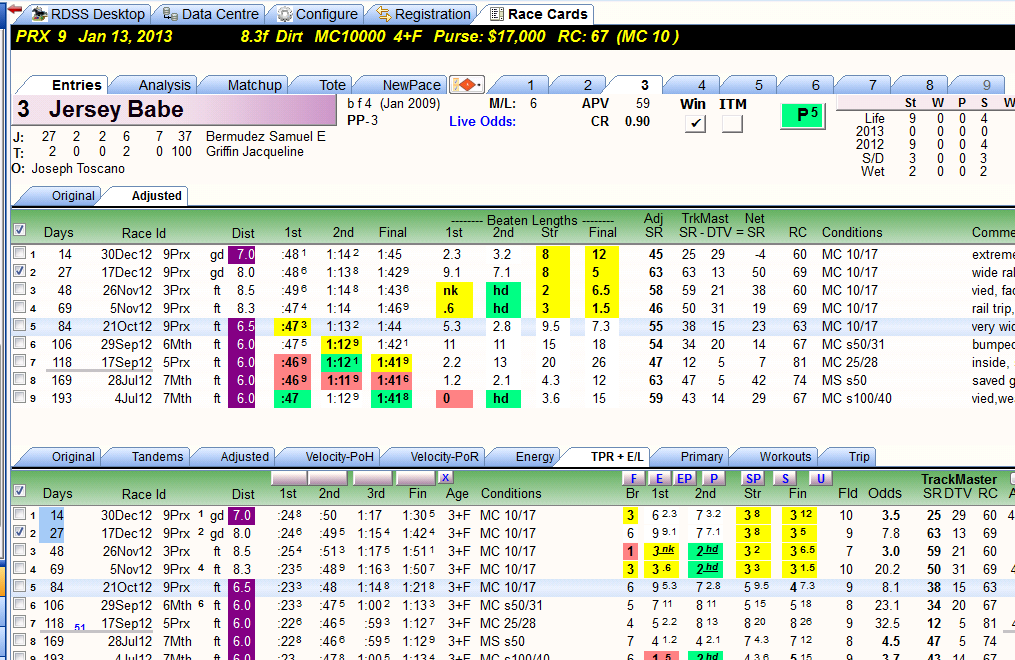1015x660 pixels.
Task: Click the green P5 button
Action: (803, 116)
